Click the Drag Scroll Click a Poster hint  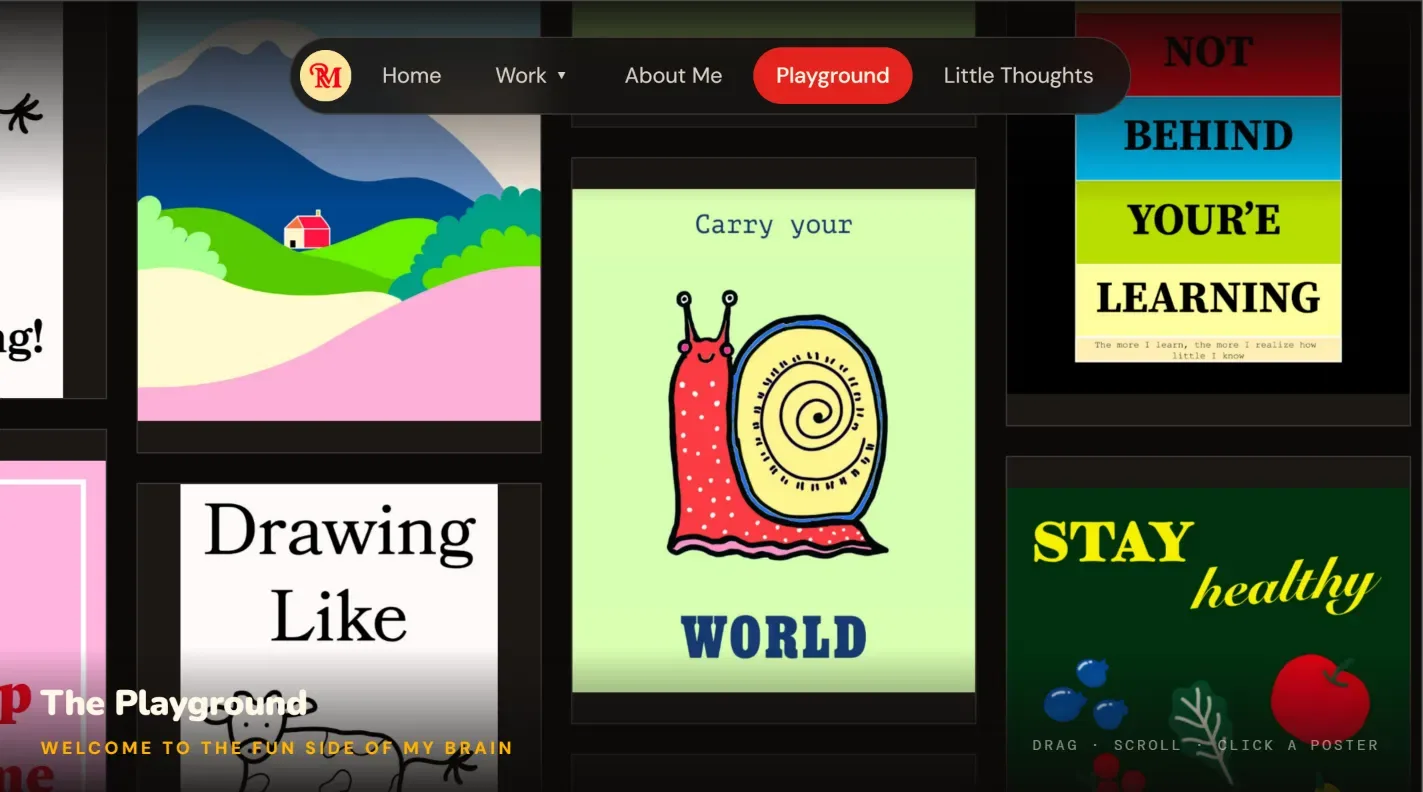pos(1205,745)
